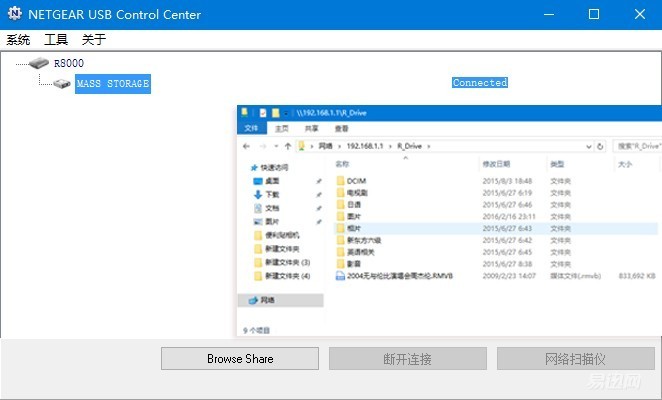
Task: Click the Connected status label
Action: 480,82
